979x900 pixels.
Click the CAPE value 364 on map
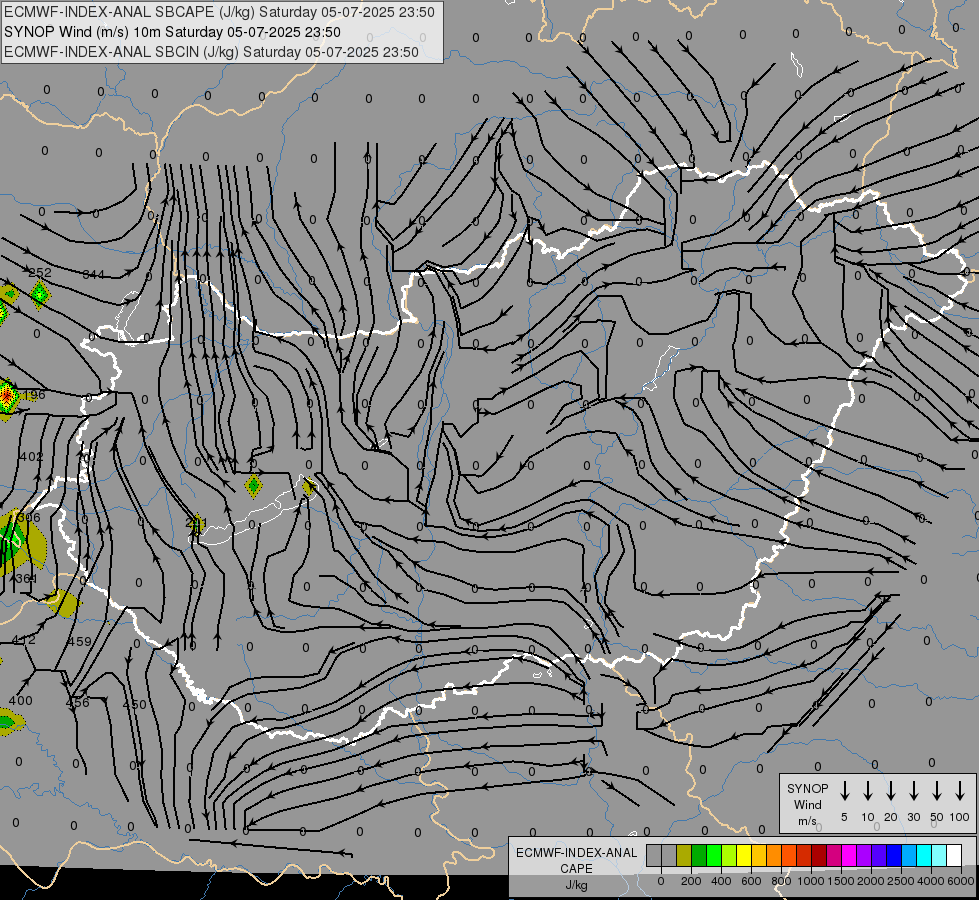point(26,578)
